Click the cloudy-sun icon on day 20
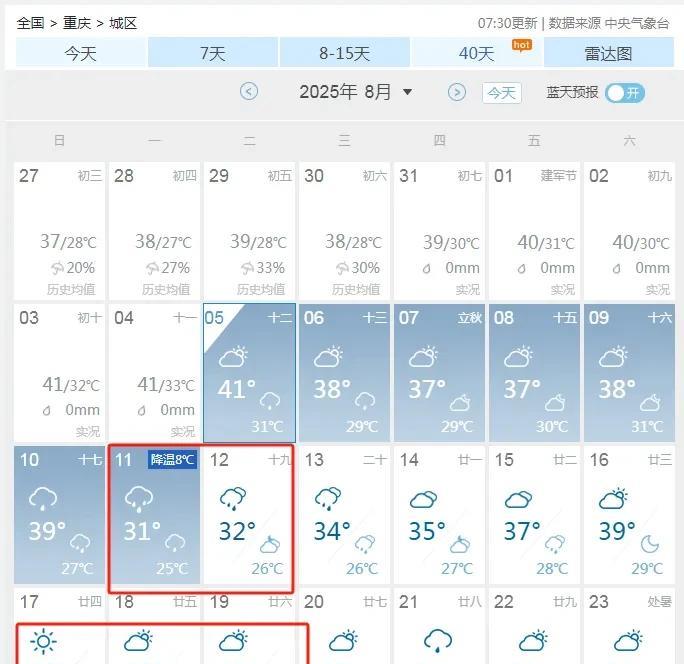The width and height of the screenshot is (684, 664). click(343, 641)
